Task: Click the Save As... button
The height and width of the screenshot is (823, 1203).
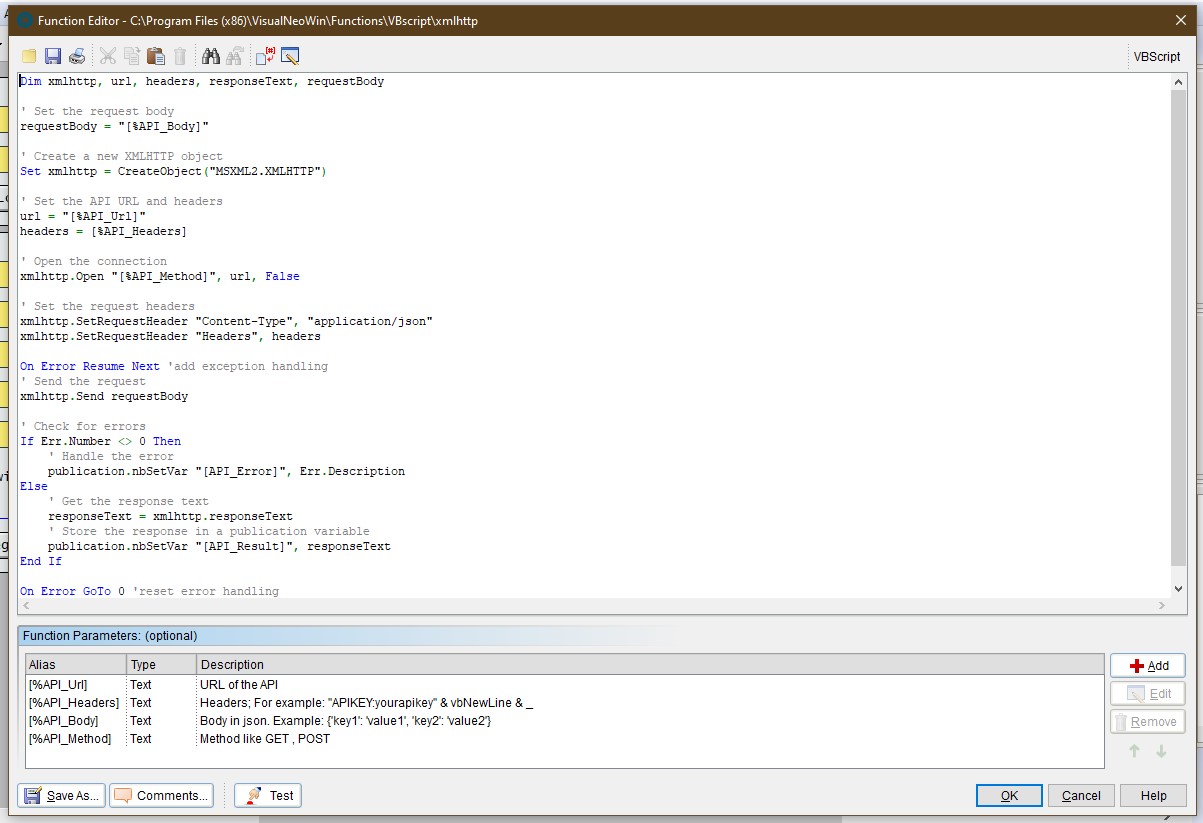Action: pos(62,795)
